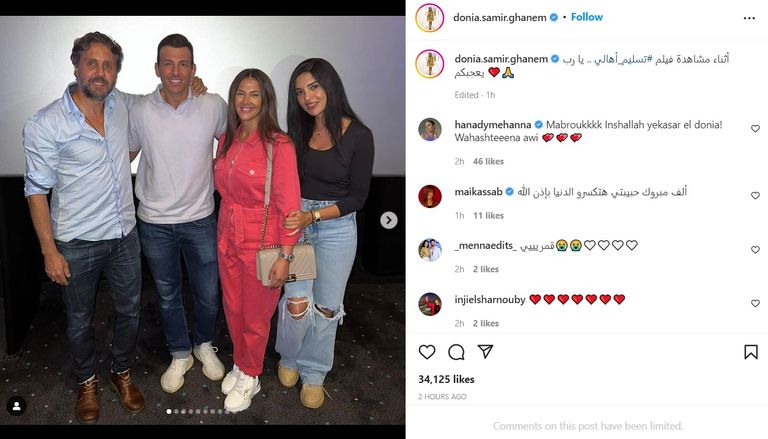This screenshot has height=439, width=768.
Task: Like hanadymehanna's comment
Action: coord(755,128)
